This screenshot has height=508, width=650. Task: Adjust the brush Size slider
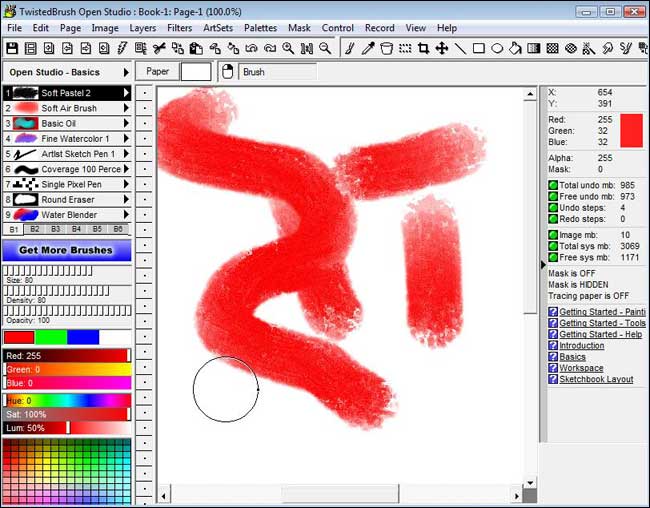48,271
